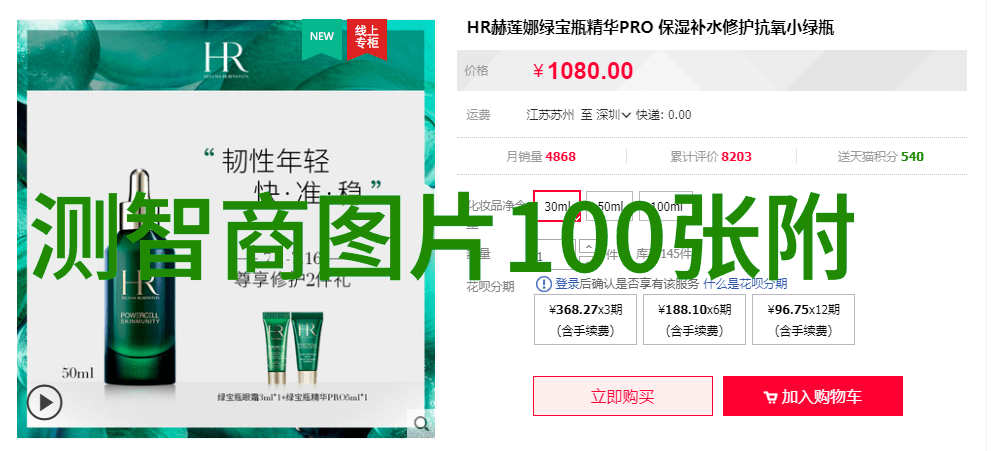Open the 什么是花呗分期 link
This screenshot has width=997, height=451.
click(x=745, y=284)
